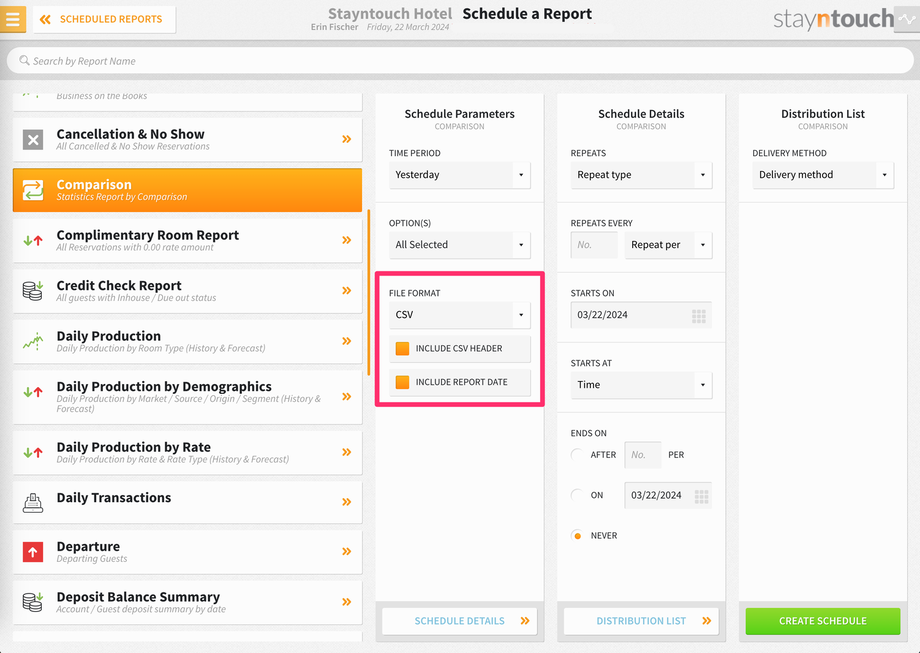This screenshot has width=920, height=653.
Task: Select the Departure report entry
Action: 187,552
